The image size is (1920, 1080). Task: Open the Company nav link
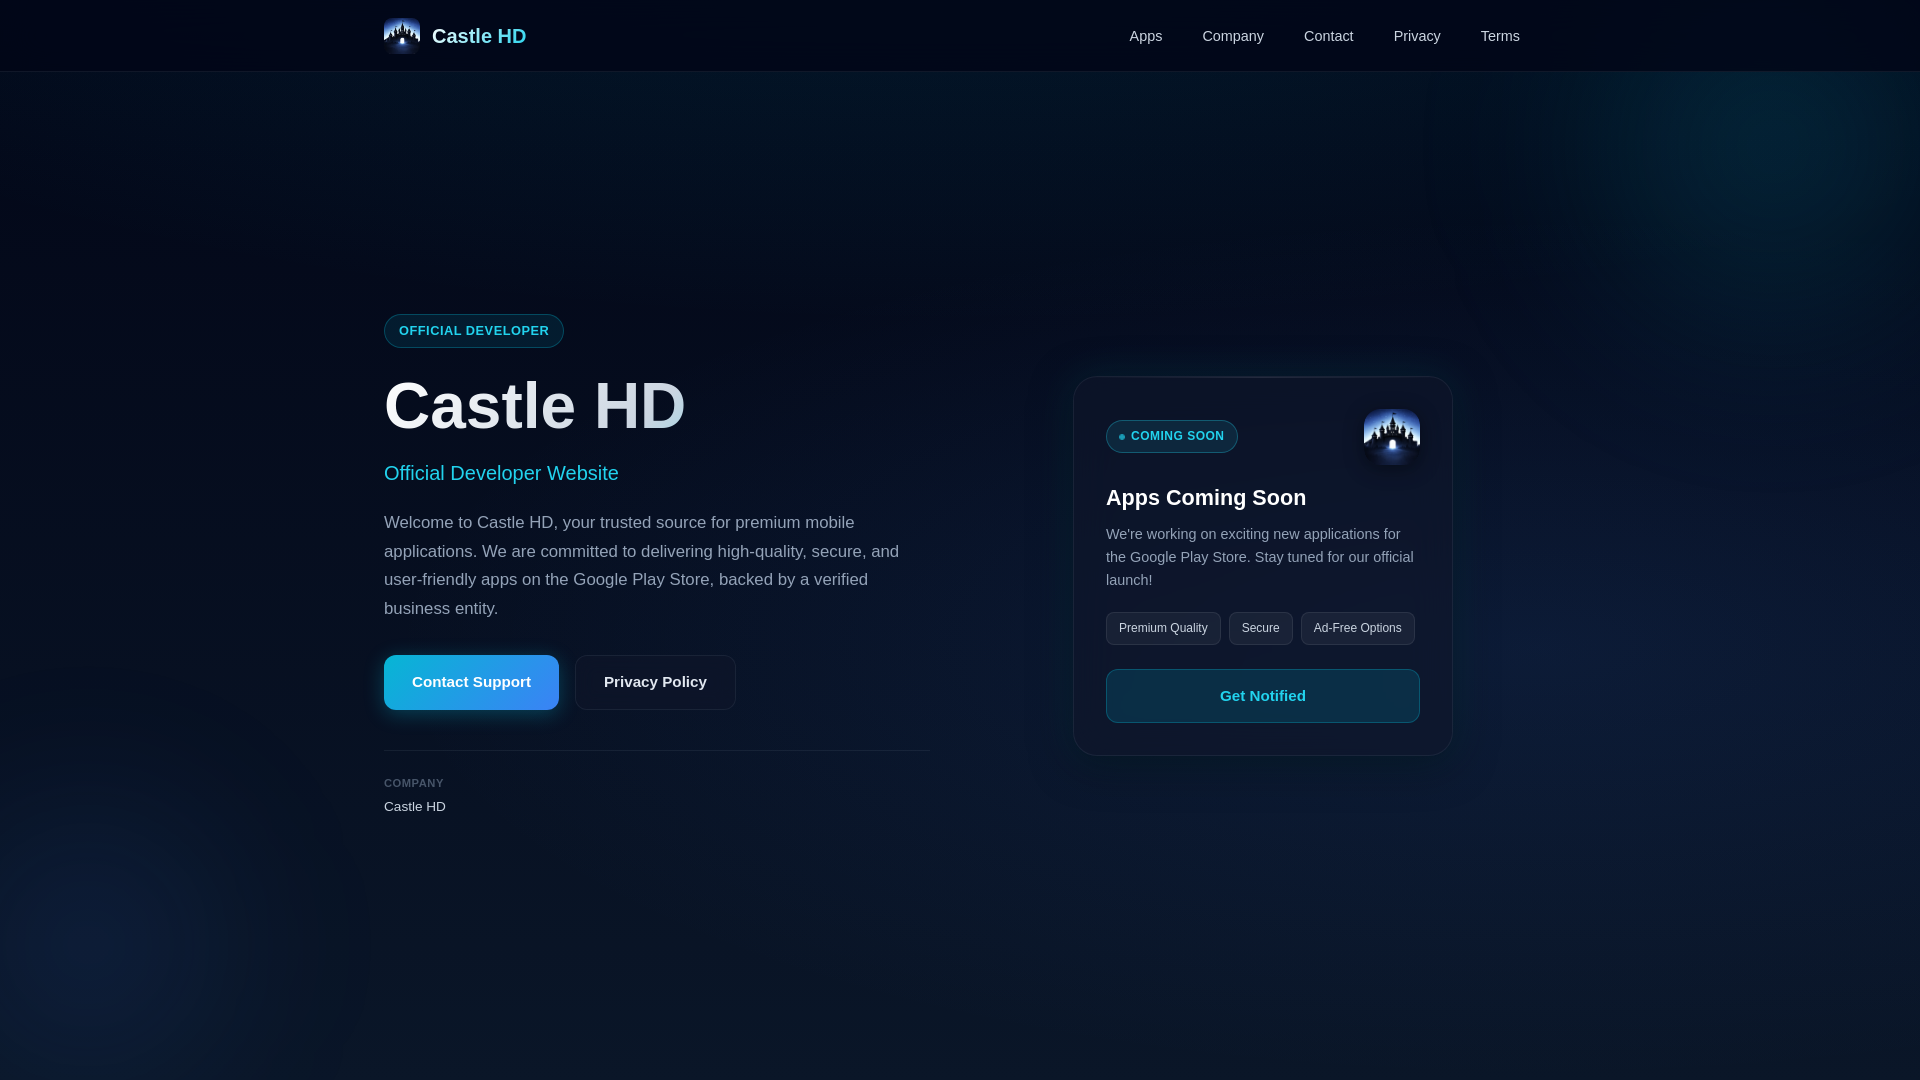pyautogui.click(x=1233, y=36)
